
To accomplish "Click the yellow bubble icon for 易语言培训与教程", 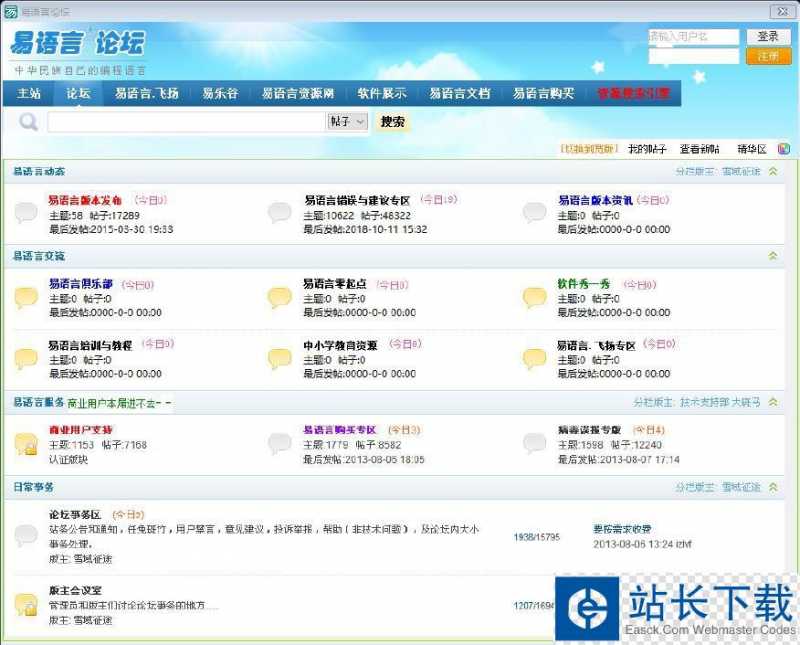I will click(x=26, y=359).
